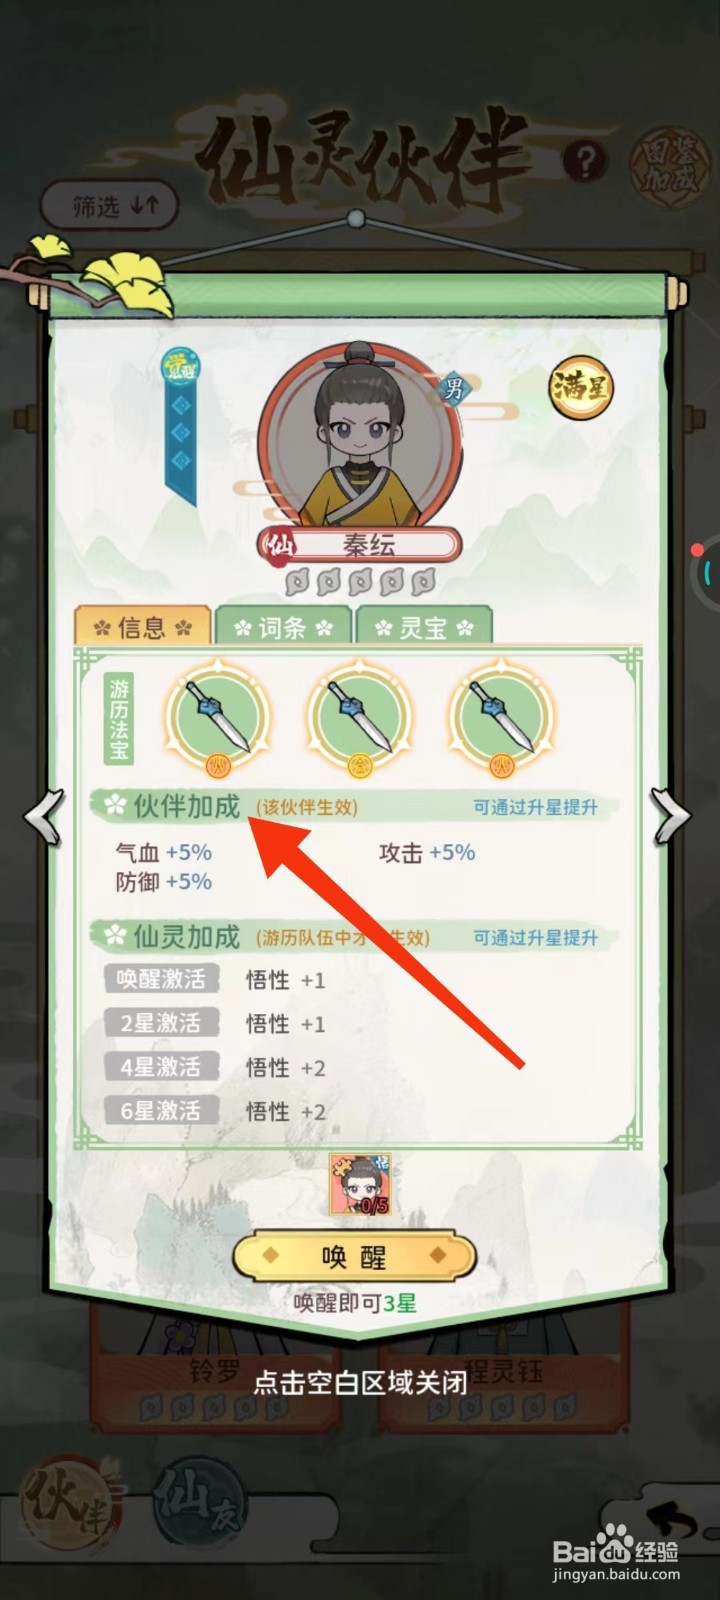This screenshot has height=1600, width=720.
Task: Tap the awaken material portrait showing 0/5
Action: 360,1184
